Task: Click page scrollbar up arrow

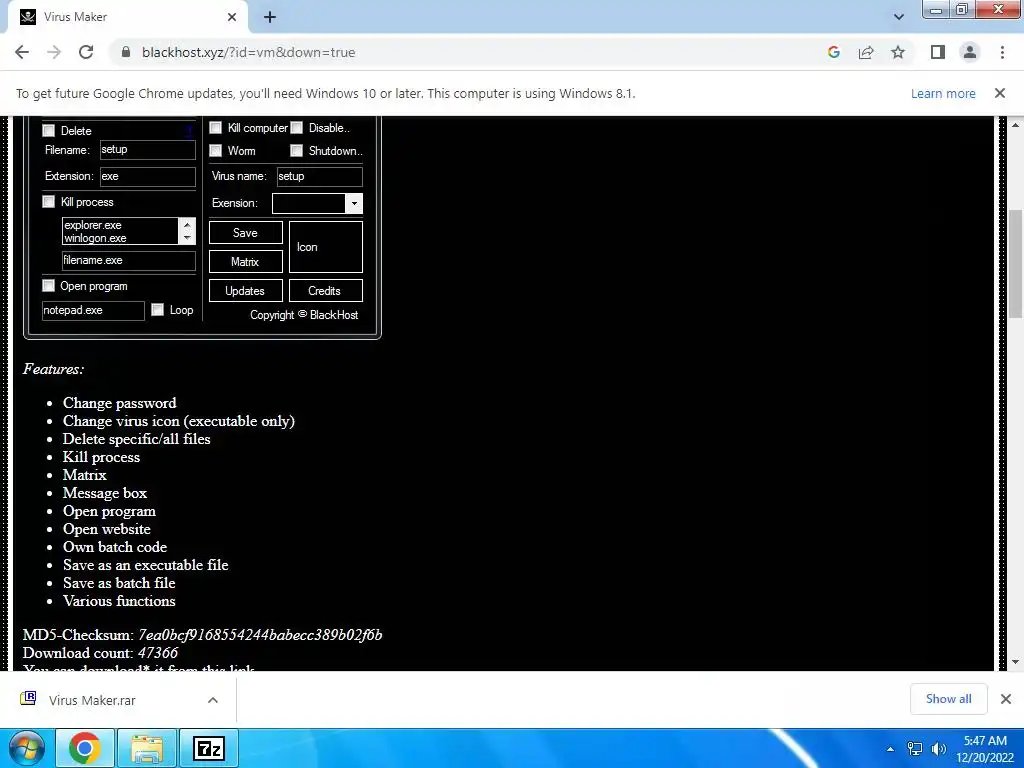Action: pyautogui.click(x=1015, y=124)
